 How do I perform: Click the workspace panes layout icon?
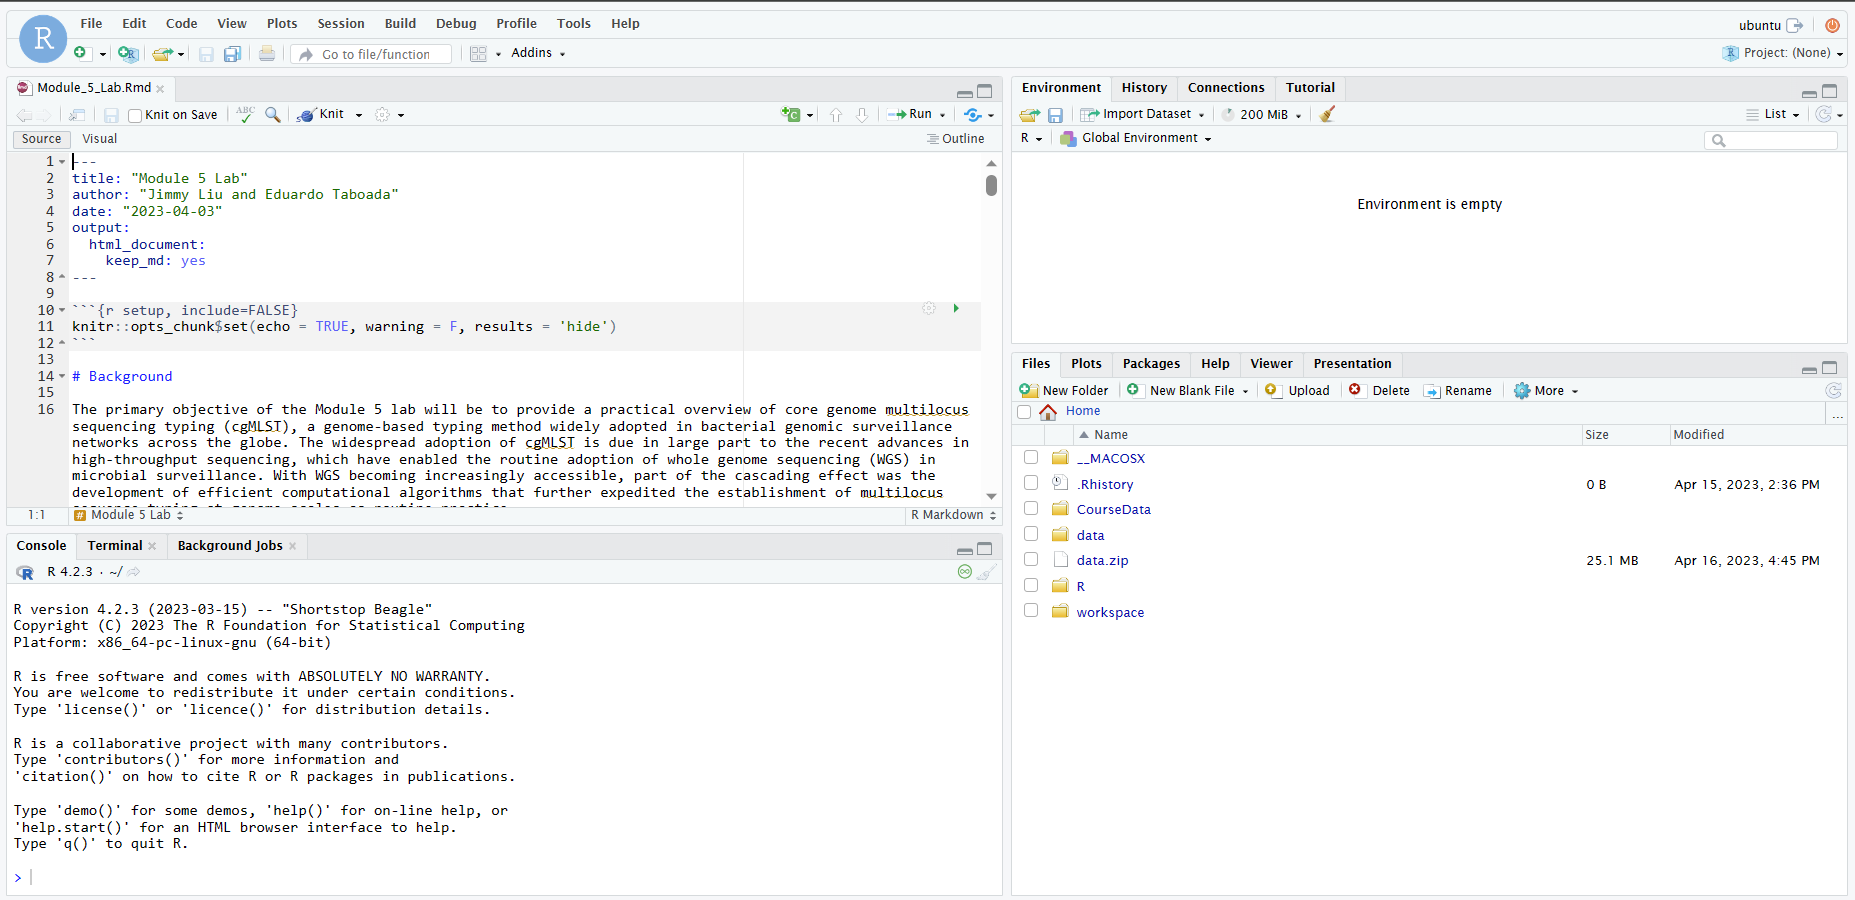[479, 54]
